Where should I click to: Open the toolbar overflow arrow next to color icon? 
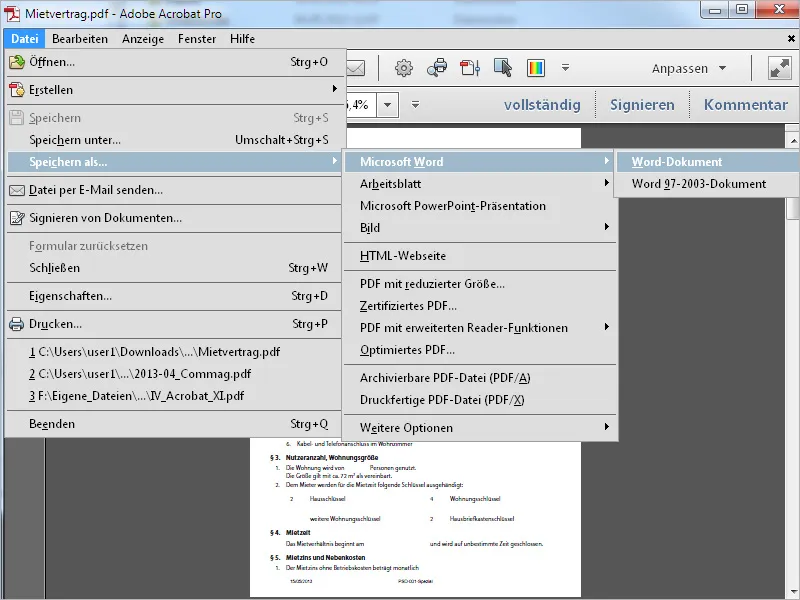(x=565, y=67)
